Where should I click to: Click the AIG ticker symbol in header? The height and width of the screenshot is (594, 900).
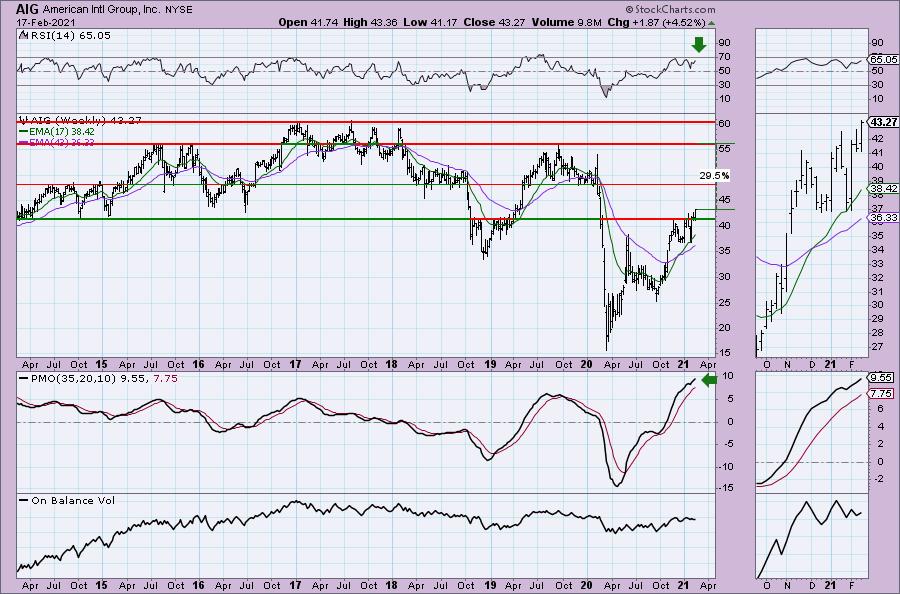pyautogui.click(x=26, y=9)
